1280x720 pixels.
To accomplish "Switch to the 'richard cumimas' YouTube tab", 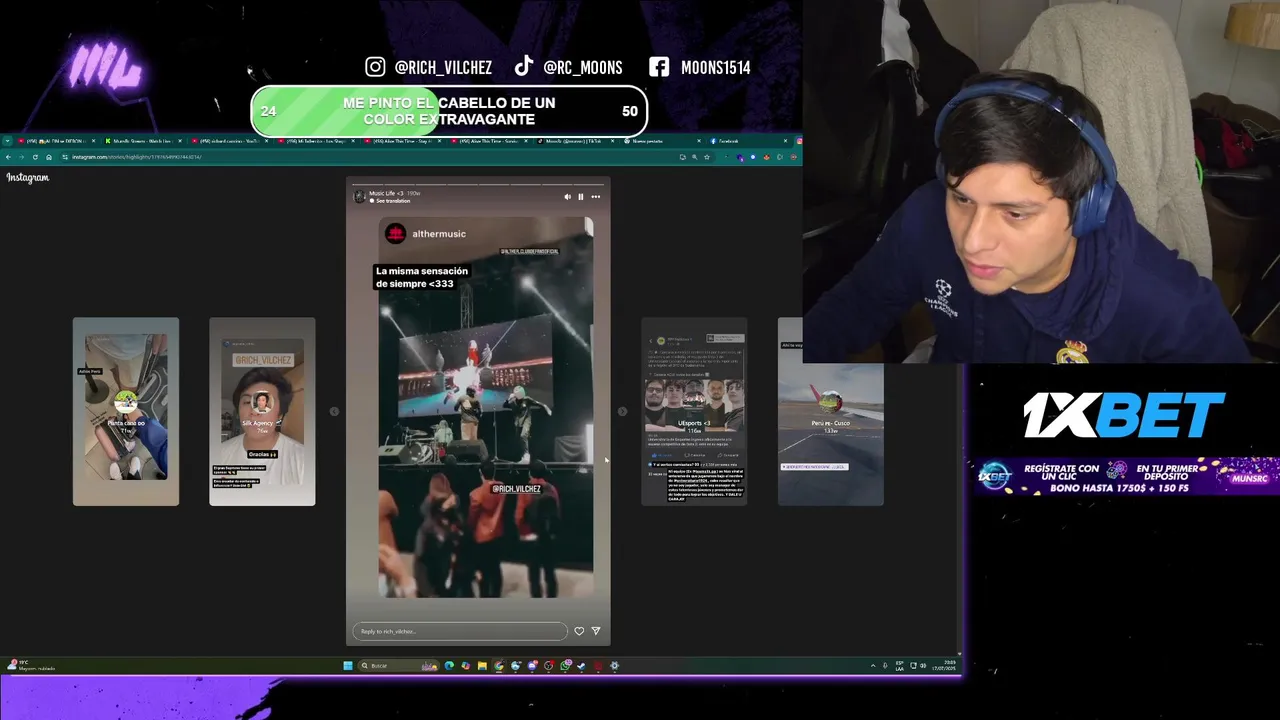I will [x=229, y=141].
